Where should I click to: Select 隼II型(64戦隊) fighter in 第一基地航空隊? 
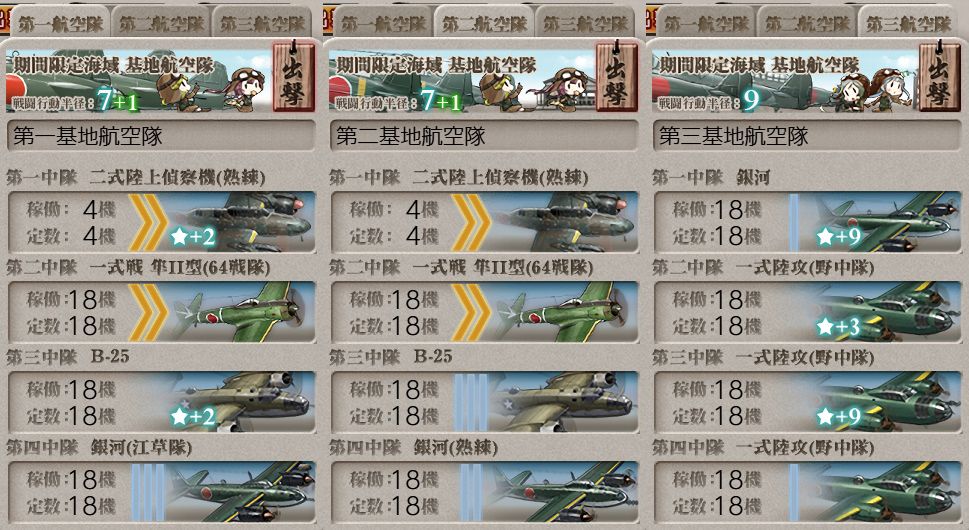pyautogui.click(x=162, y=312)
